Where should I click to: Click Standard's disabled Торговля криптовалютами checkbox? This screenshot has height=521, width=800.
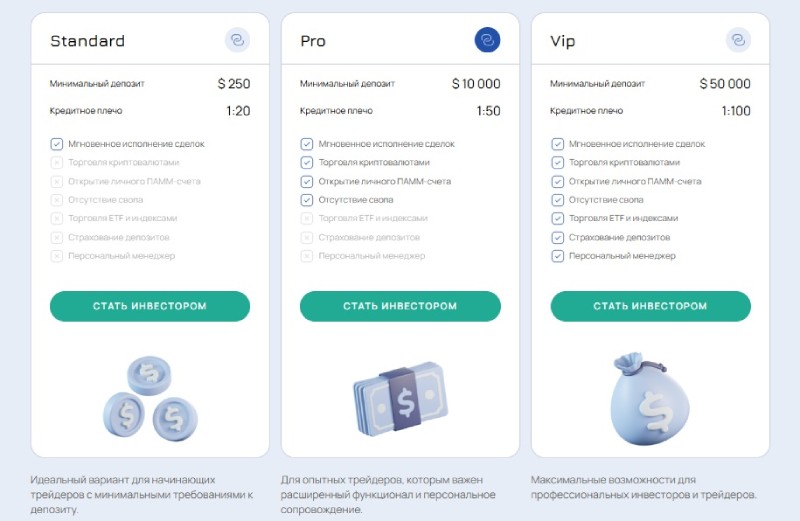[x=56, y=162]
